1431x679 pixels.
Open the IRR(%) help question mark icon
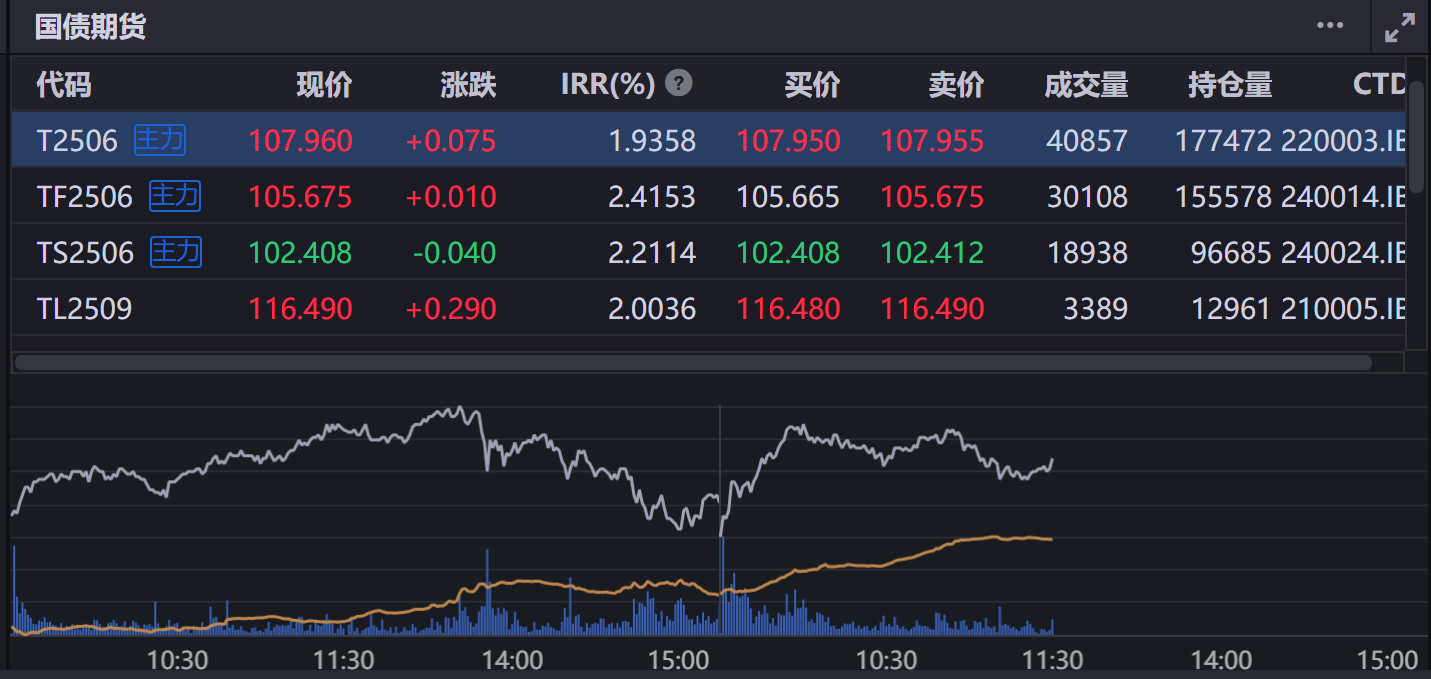click(677, 84)
